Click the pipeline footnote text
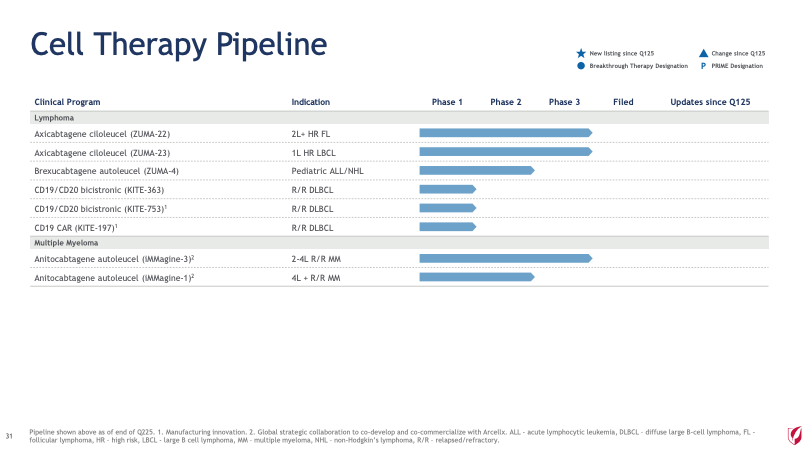The height and width of the screenshot is (450, 812). click(392, 436)
